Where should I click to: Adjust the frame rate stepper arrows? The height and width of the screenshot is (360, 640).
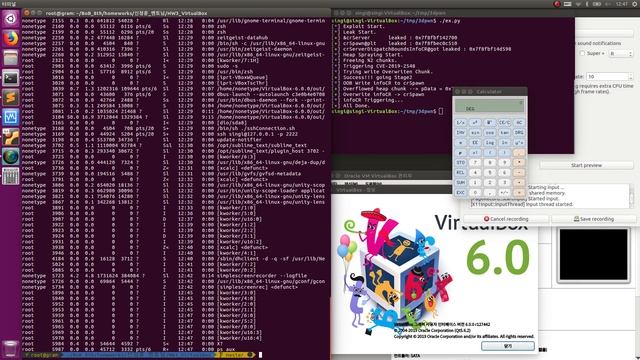click(x=630, y=77)
